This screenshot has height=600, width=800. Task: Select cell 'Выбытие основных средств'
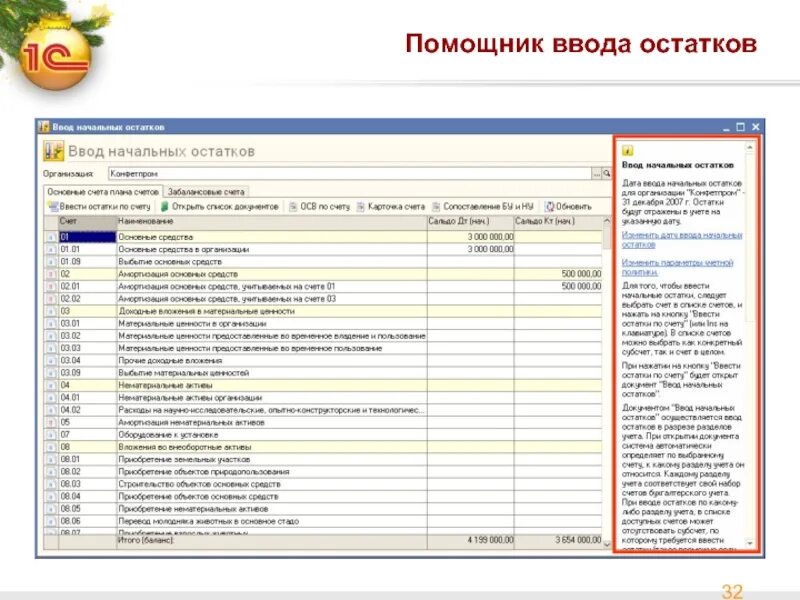click(271, 262)
